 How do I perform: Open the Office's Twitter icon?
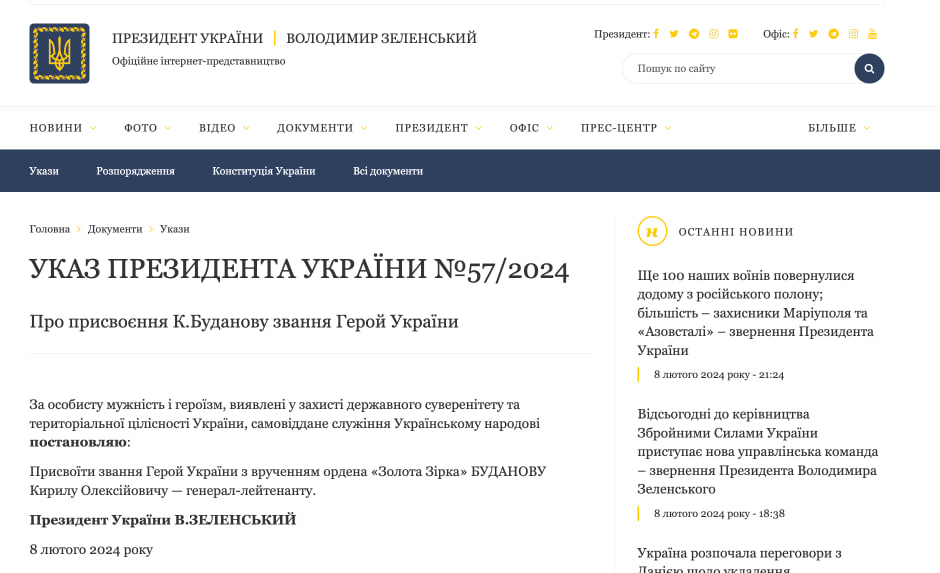pos(813,34)
